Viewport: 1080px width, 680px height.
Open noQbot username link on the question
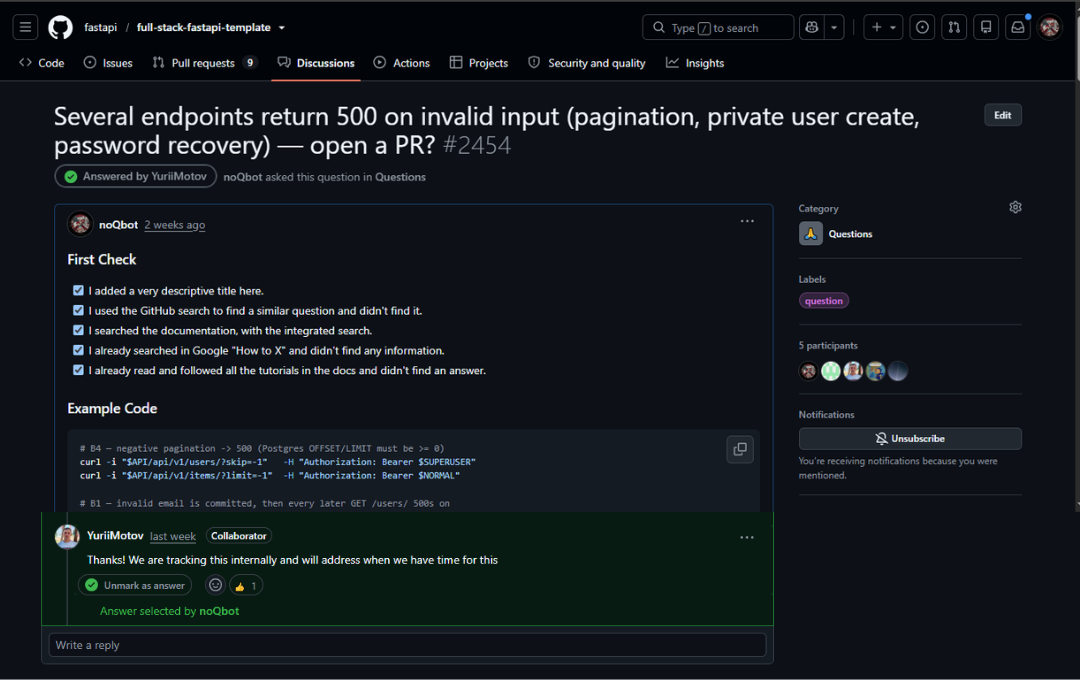click(118, 225)
